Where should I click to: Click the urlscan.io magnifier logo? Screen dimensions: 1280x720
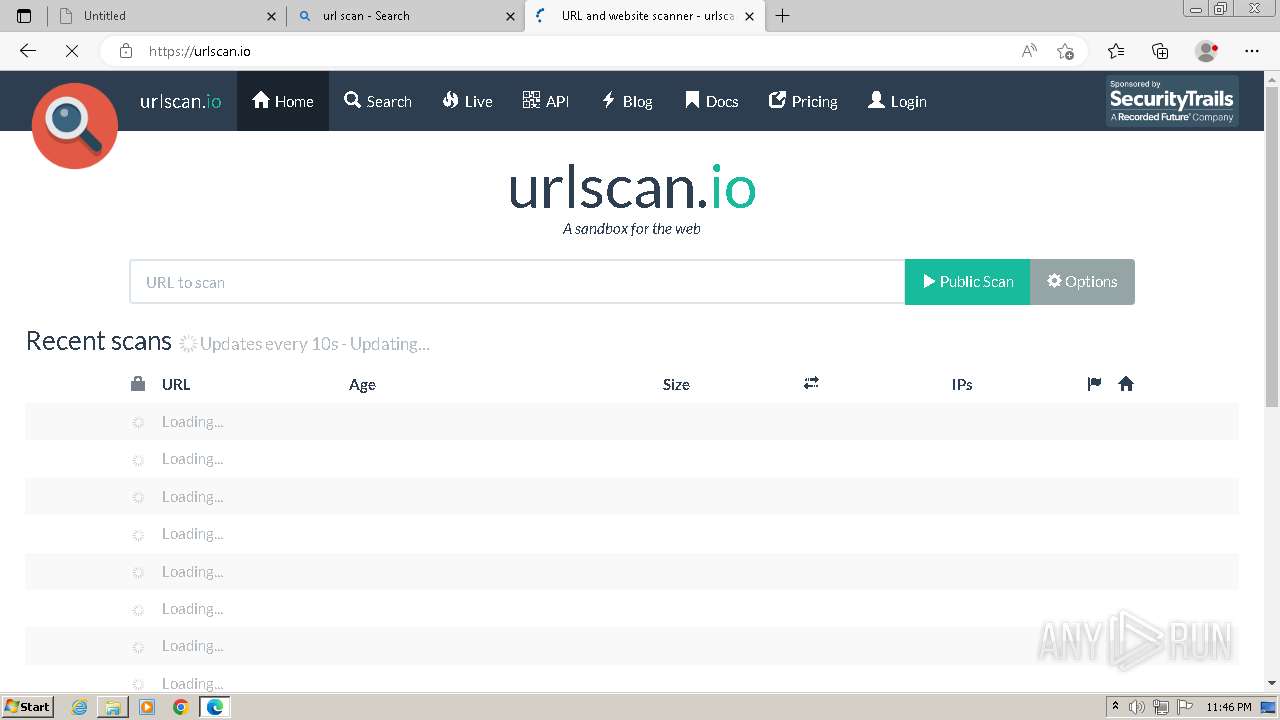75,126
